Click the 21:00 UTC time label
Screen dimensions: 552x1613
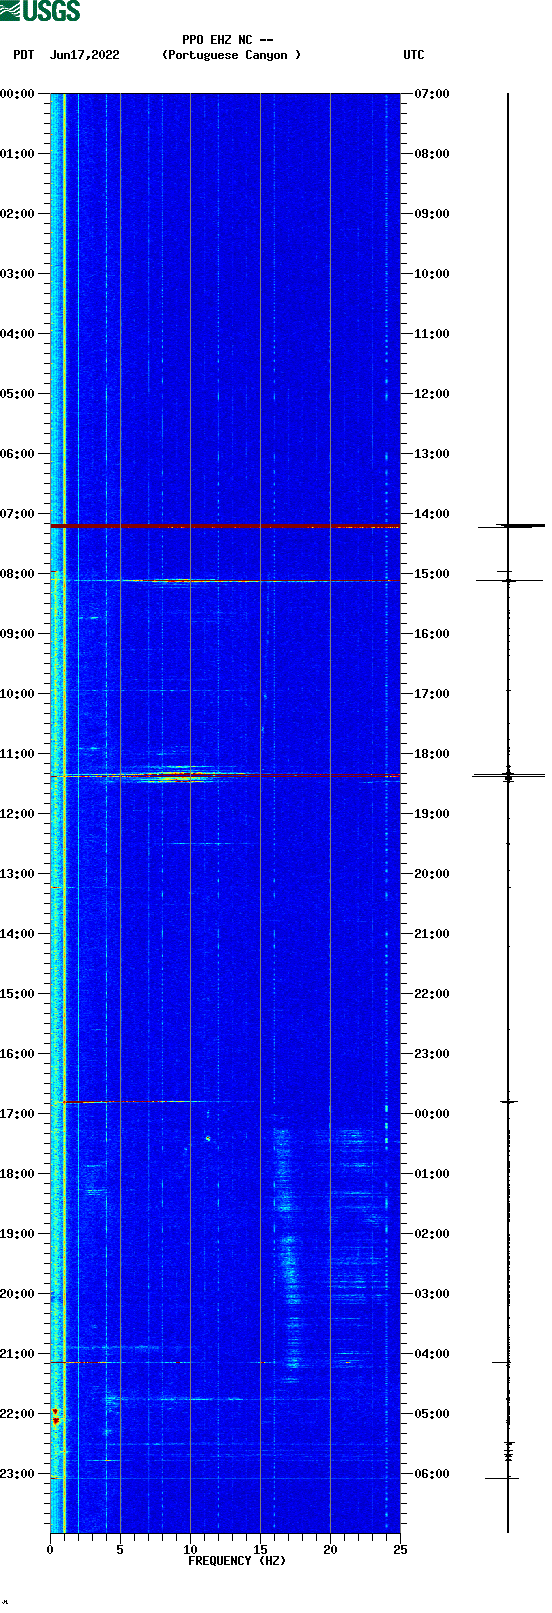432,934
